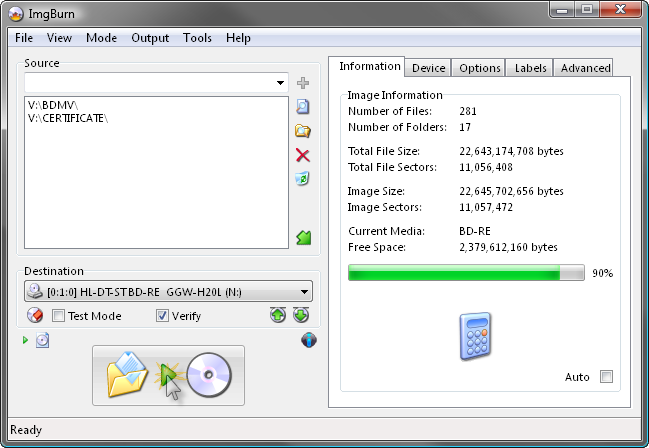This screenshot has height=448, width=649.
Task: Click the small disc document icon
Action: 42,340
